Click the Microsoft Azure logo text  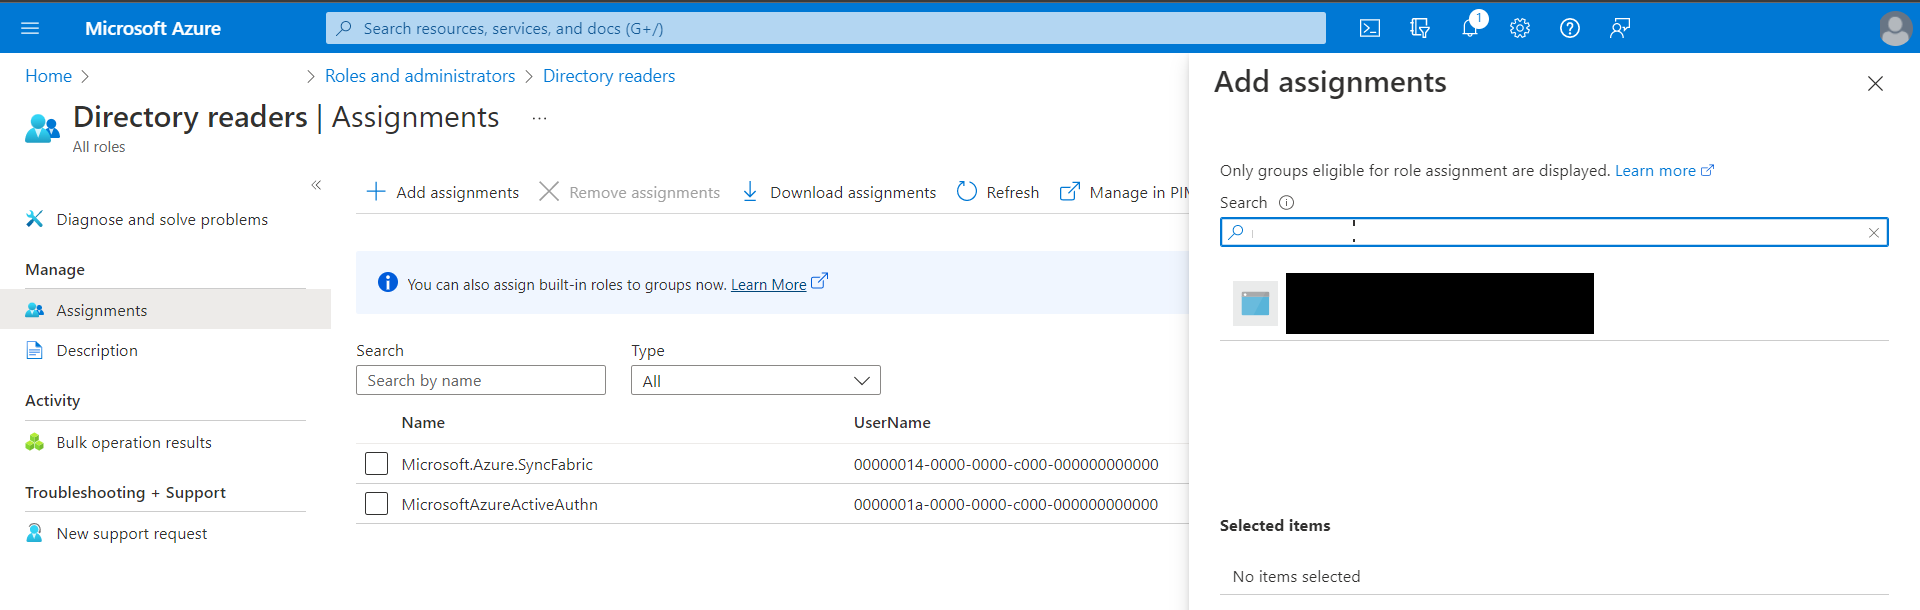point(153,28)
